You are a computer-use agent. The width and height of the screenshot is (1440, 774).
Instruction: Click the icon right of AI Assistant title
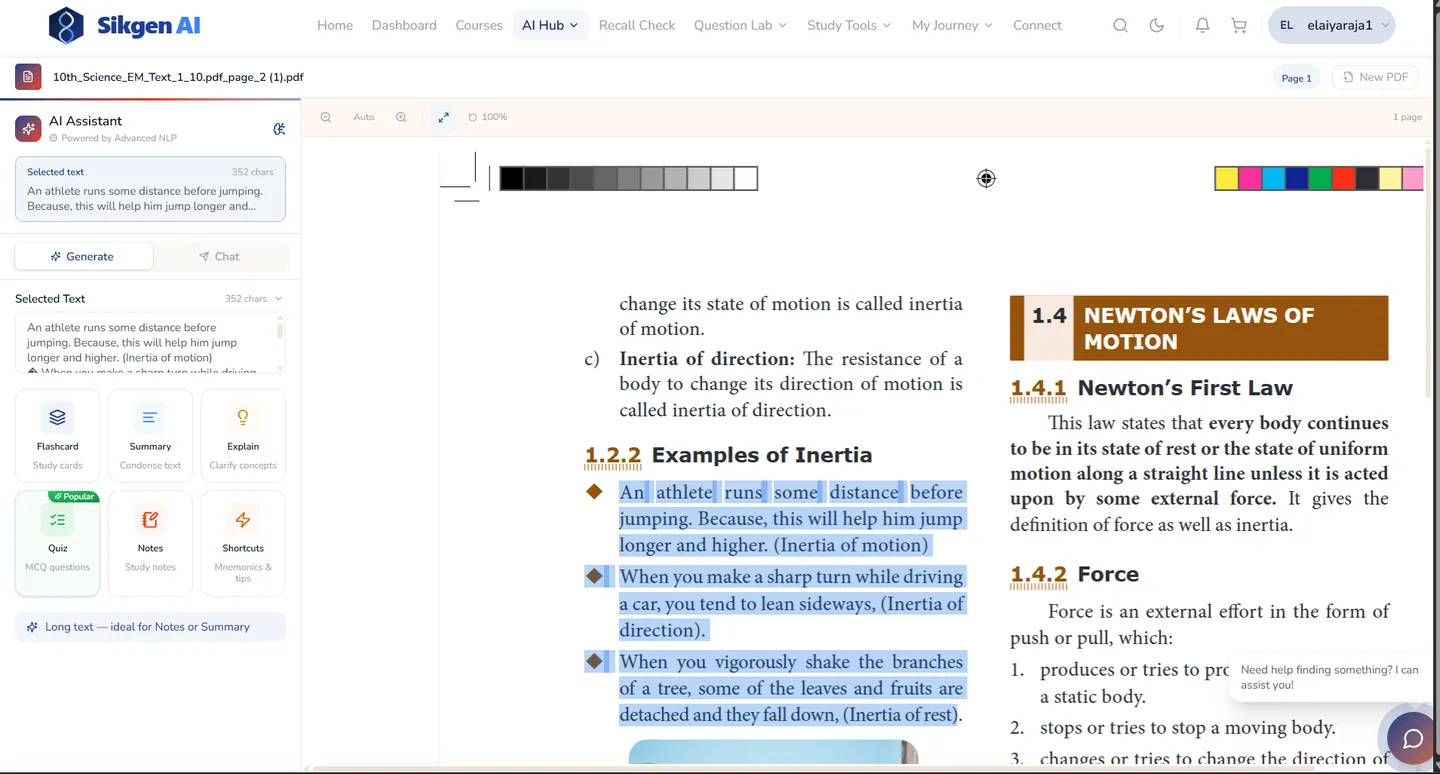tap(279, 128)
